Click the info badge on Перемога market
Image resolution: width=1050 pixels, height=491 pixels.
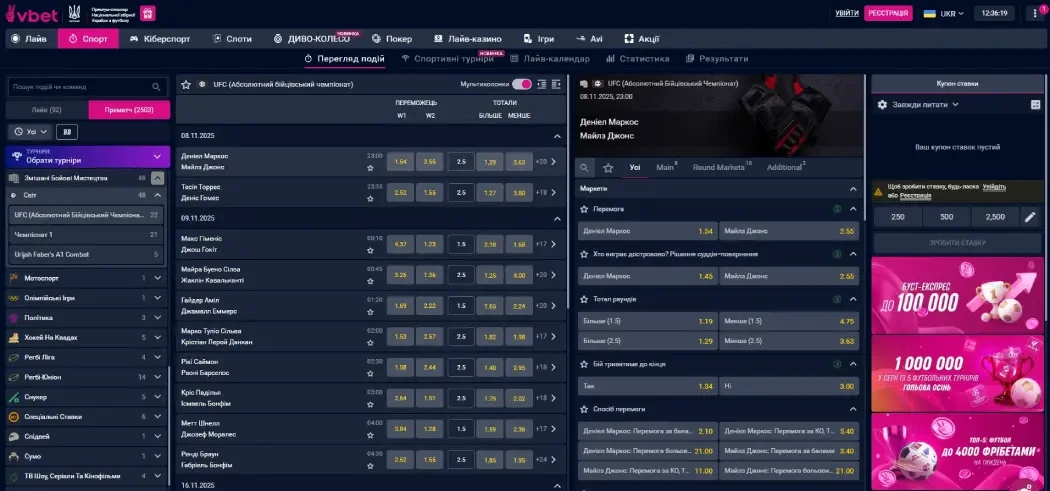(x=837, y=209)
